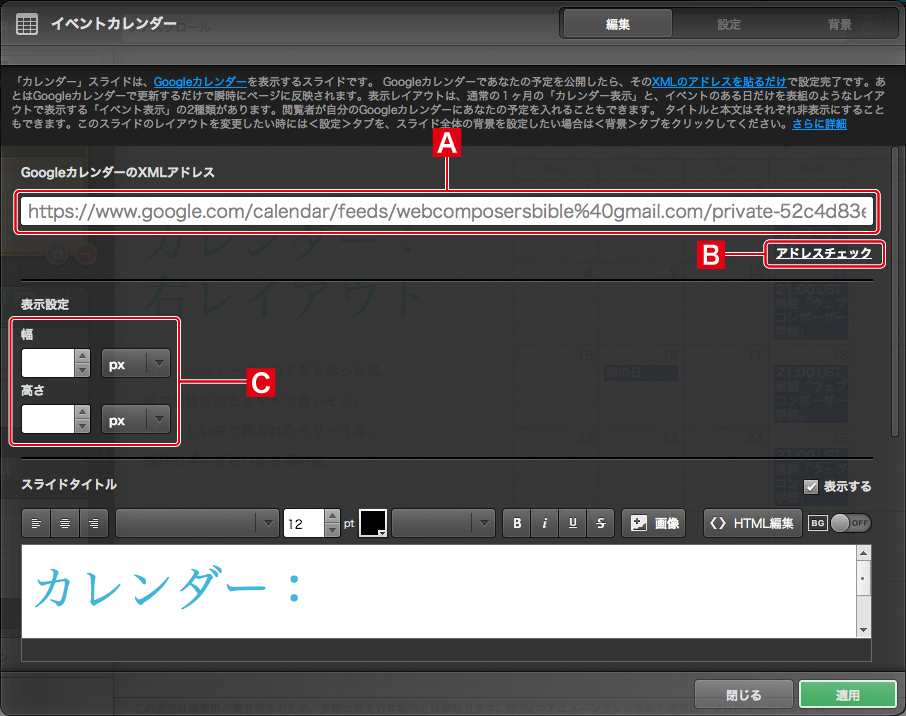Switch to the 設定 tab
906x716 pixels.
[x=729, y=24]
